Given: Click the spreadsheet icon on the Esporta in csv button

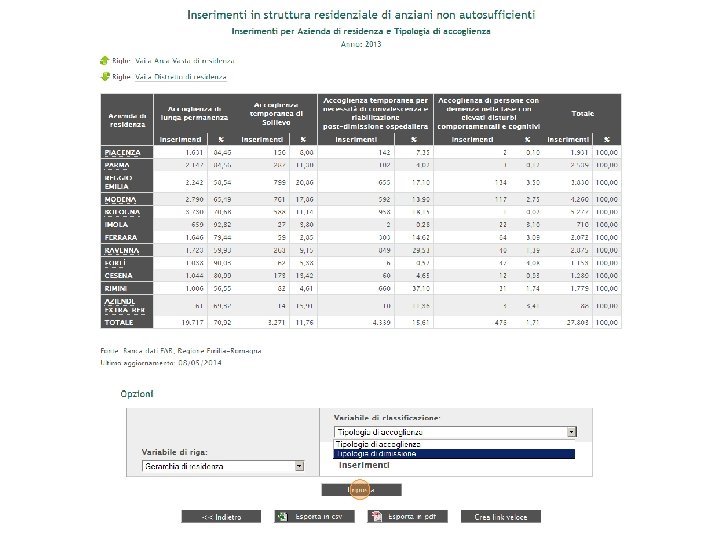Looking at the screenshot, I should click(281, 517).
